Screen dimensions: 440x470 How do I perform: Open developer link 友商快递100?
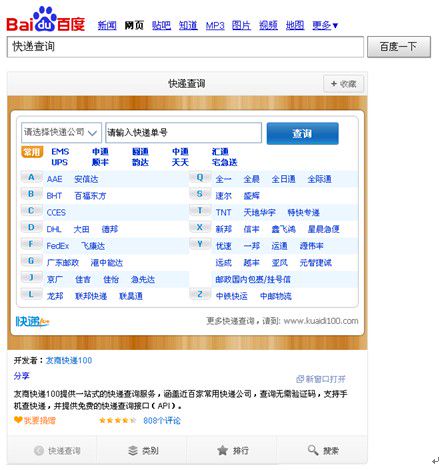click(69, 360)
